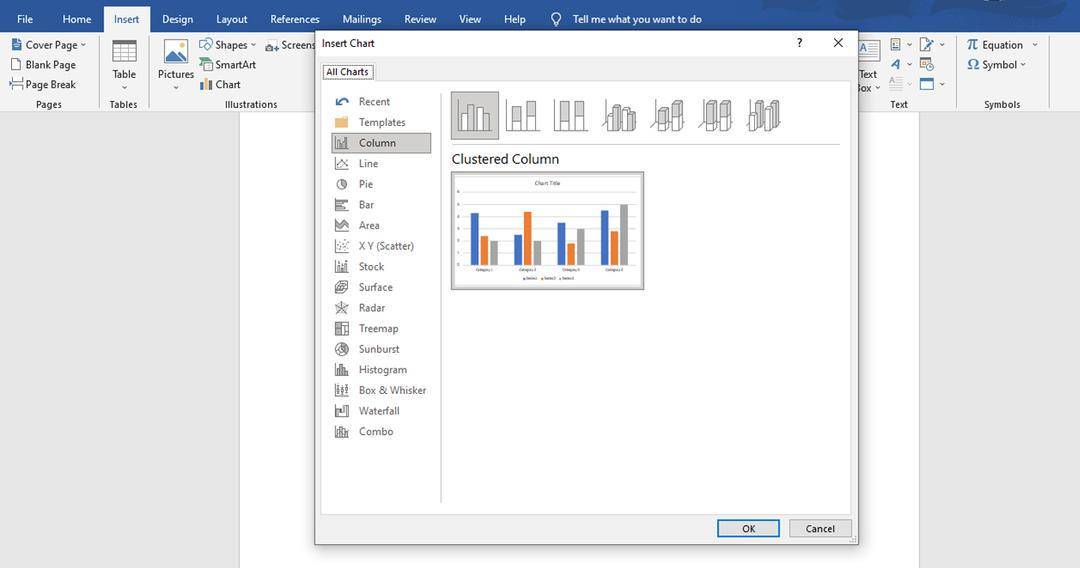Close the Insert Chart dialog

838,43
